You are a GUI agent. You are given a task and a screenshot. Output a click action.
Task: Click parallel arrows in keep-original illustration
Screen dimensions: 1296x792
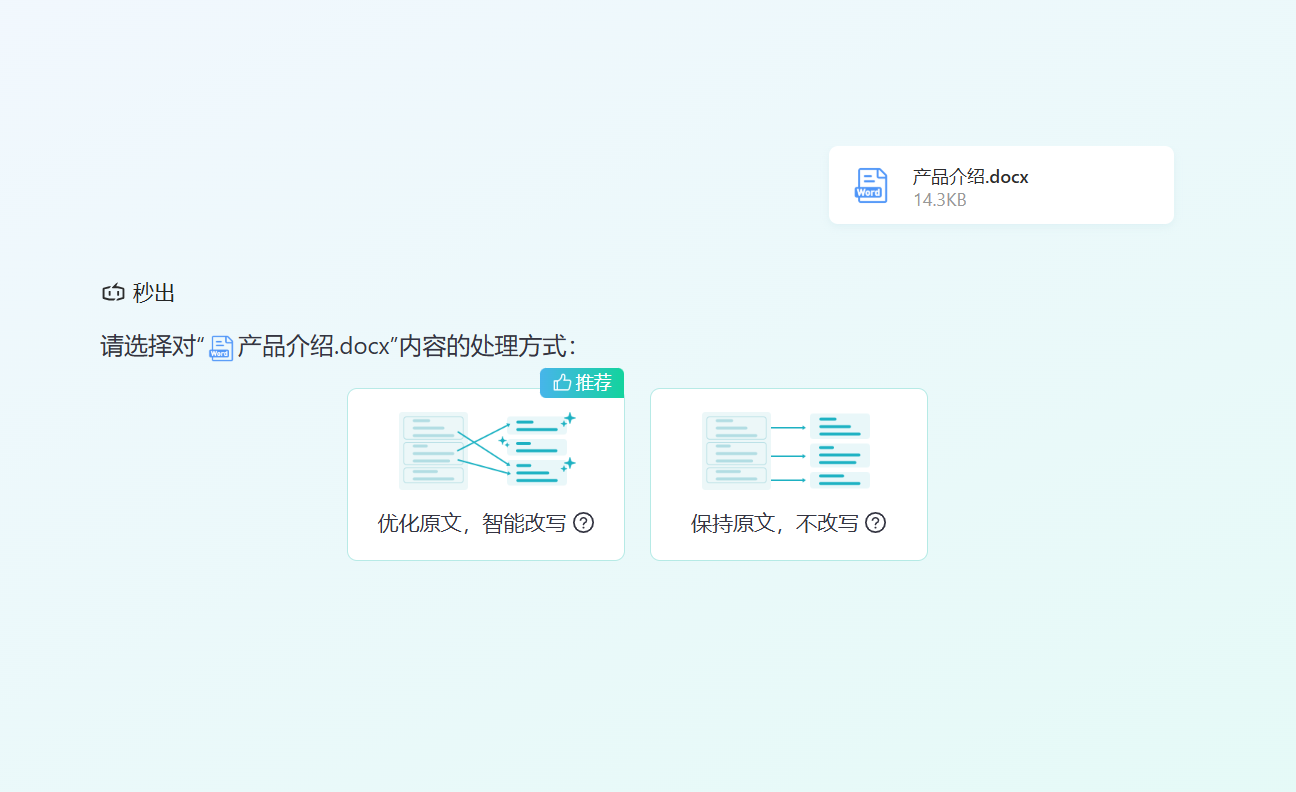tap(788, 454)
